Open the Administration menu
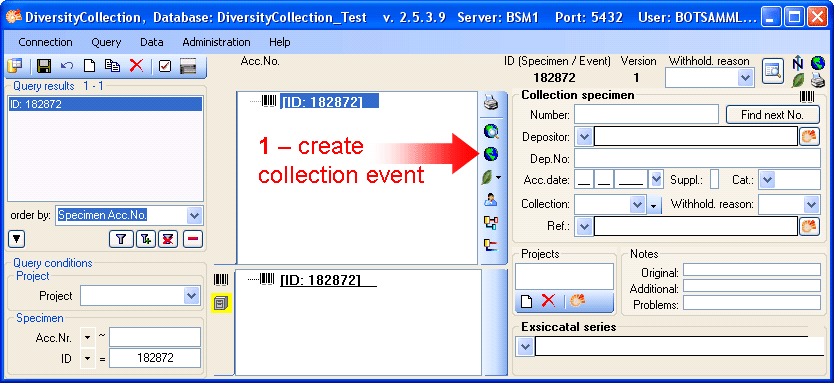The image size is (834, 383). pyautogui.click(x=216, y=42)
